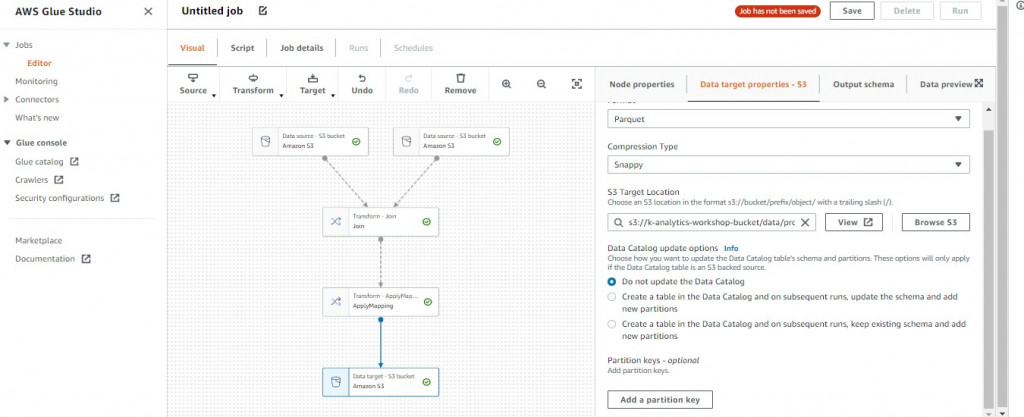This screenshot has height=417, width=1024.
Task: Open the Output schema tab
Action: pos(863,84)
